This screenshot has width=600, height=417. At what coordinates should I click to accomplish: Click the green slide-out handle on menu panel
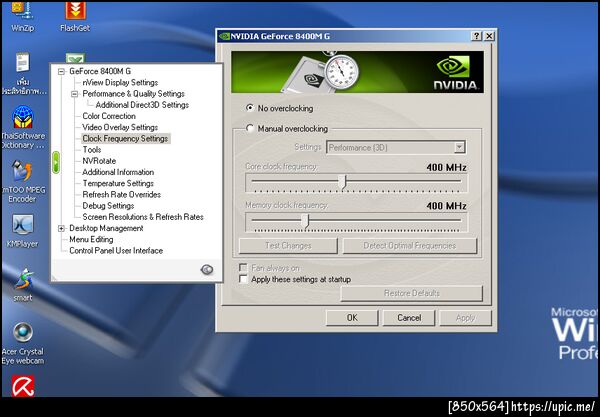pos(56,162)
